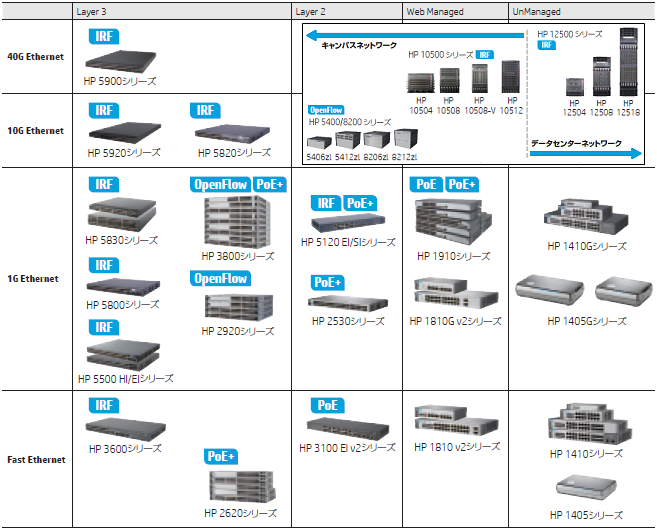
Task: Select the HP 2620 series switch image
Action: (x=243, y=485)
